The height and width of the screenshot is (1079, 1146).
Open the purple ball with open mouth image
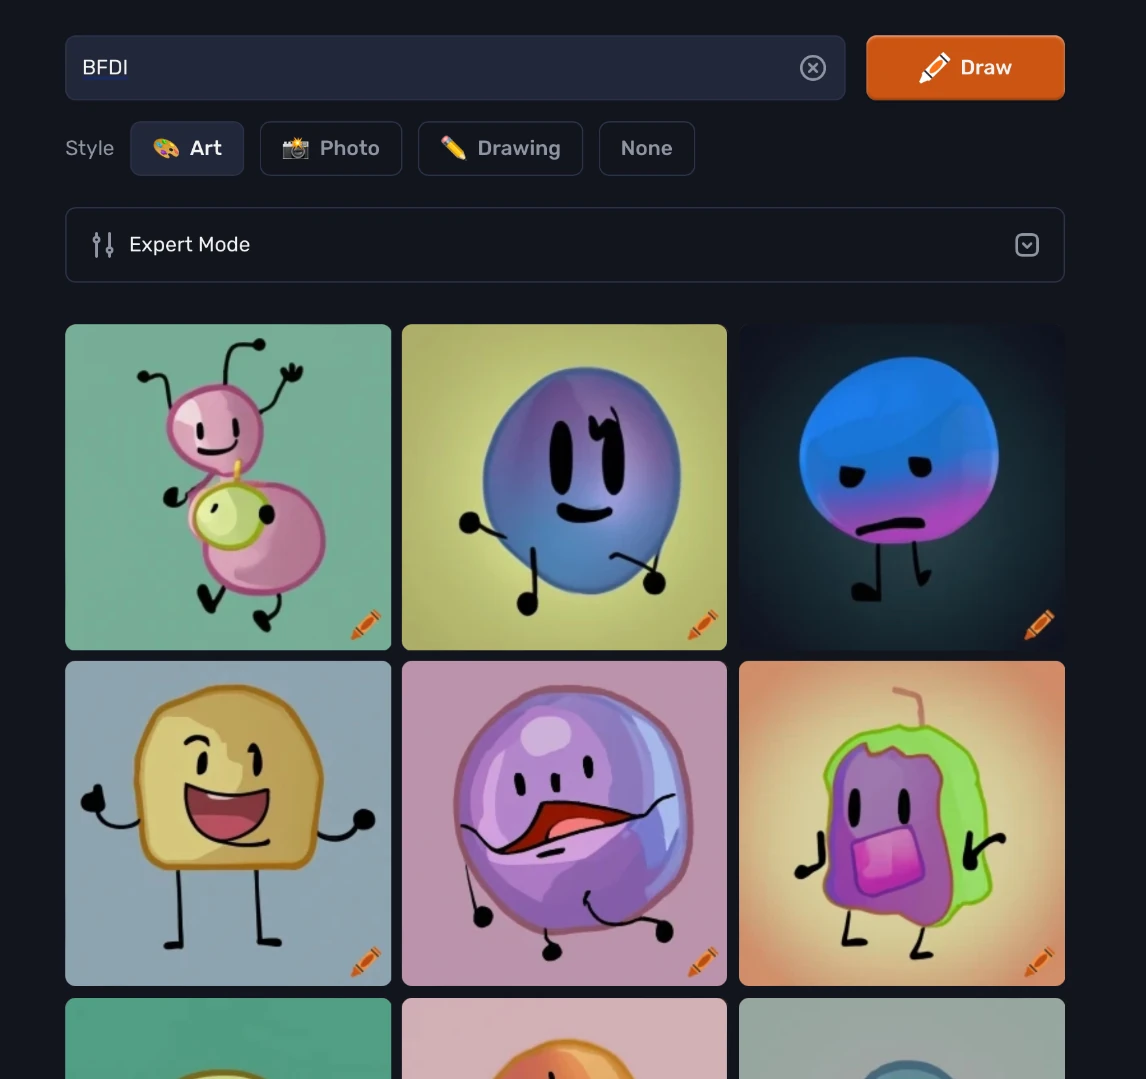[564, 823]
